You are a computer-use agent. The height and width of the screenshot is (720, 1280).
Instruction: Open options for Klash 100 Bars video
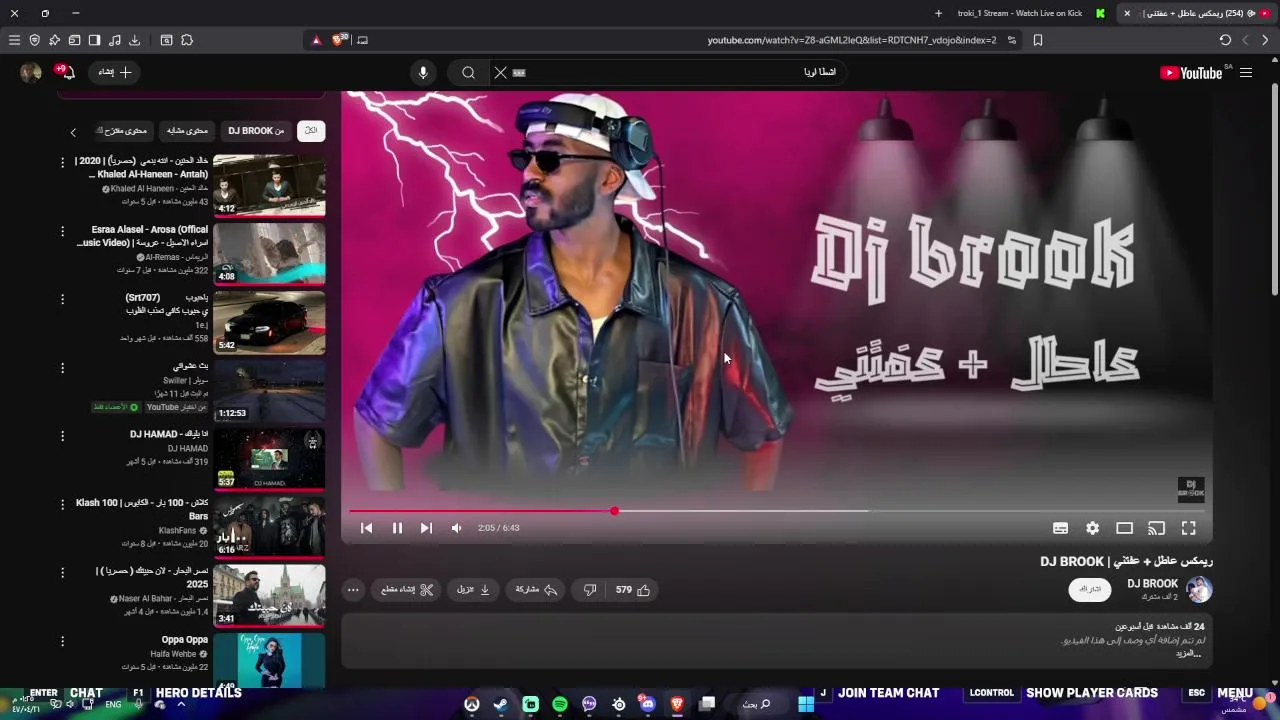[x=62, y=504]
